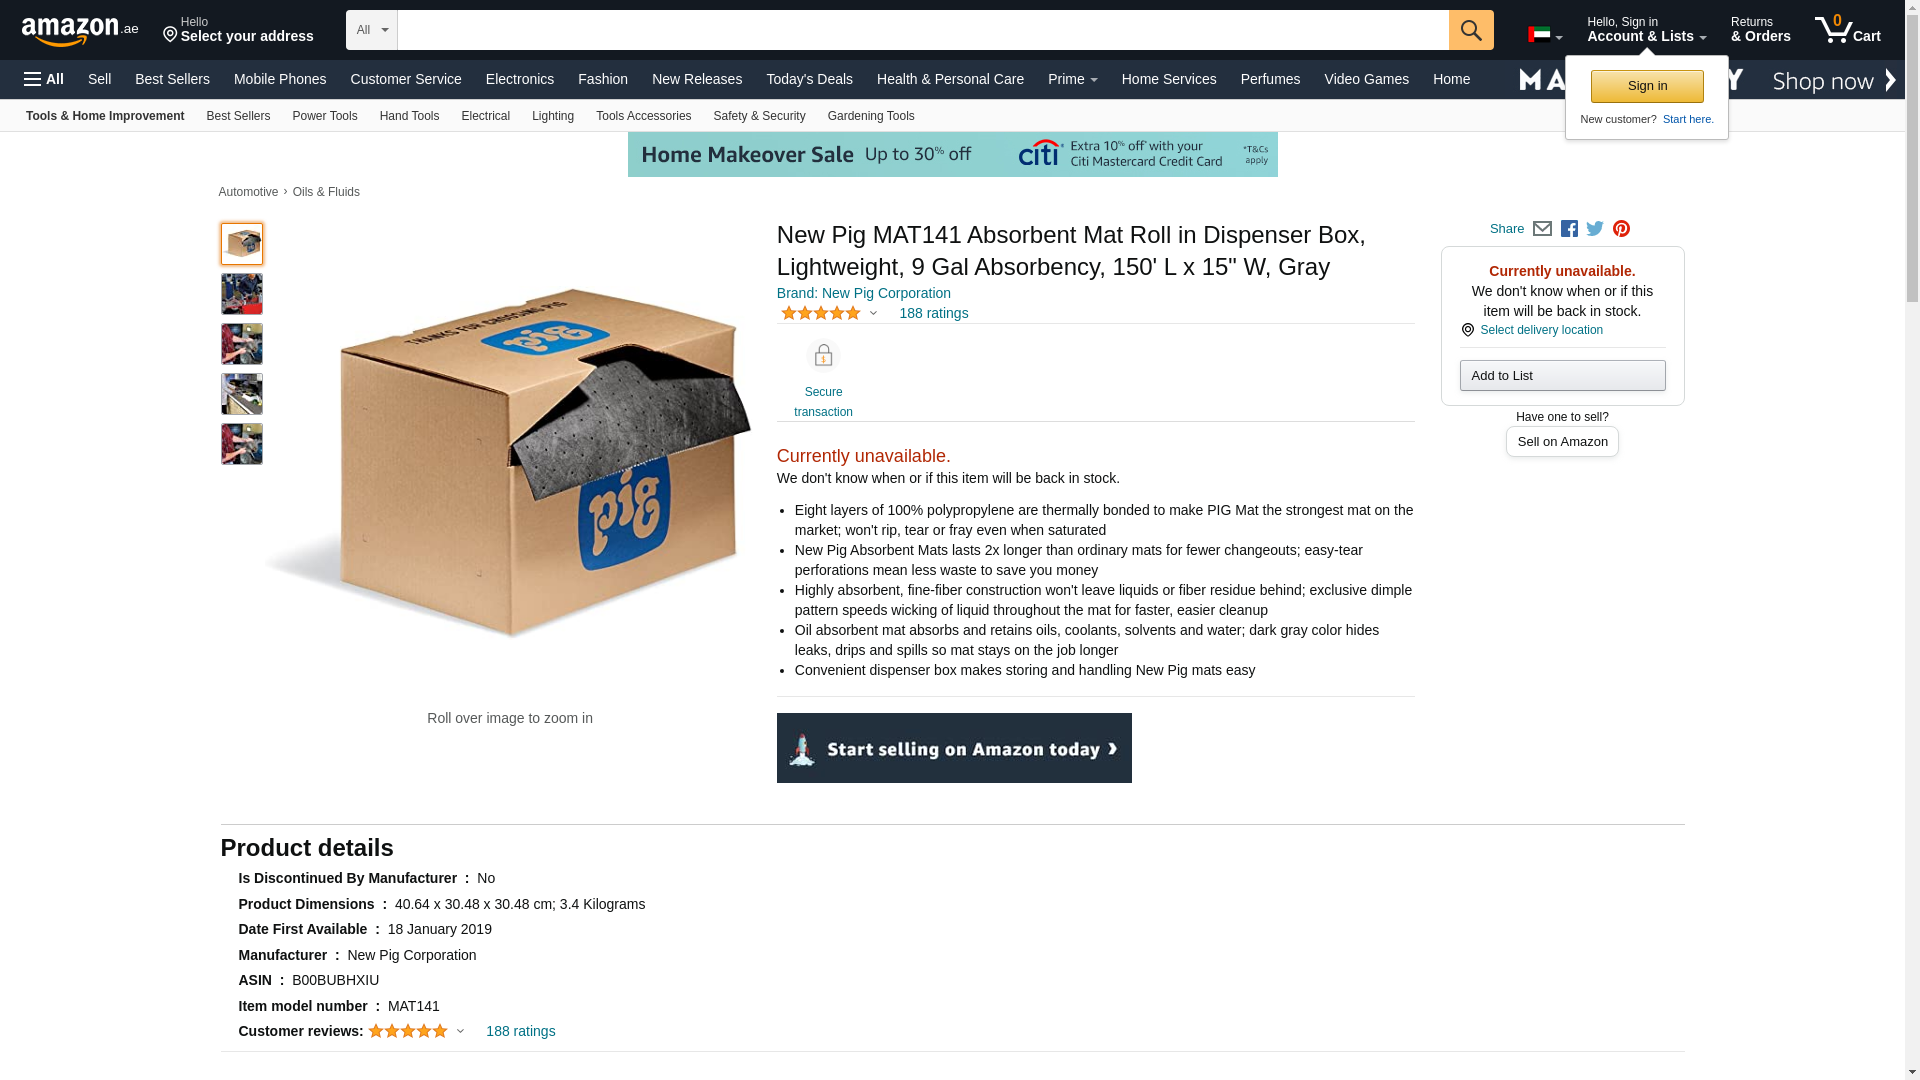This screenshot has width=1920, height=1080.
Task: Click Sell on Amazon button
Action: (x=1562, y=442)
